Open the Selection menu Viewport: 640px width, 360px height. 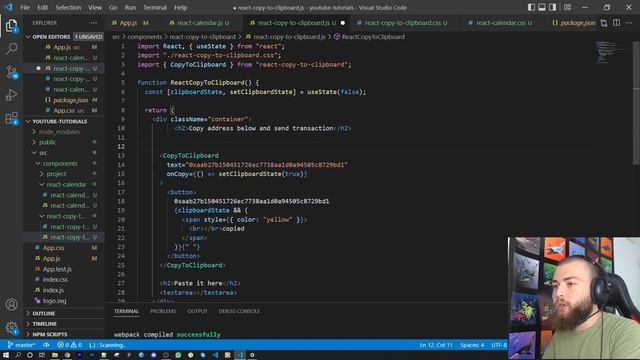68,7
